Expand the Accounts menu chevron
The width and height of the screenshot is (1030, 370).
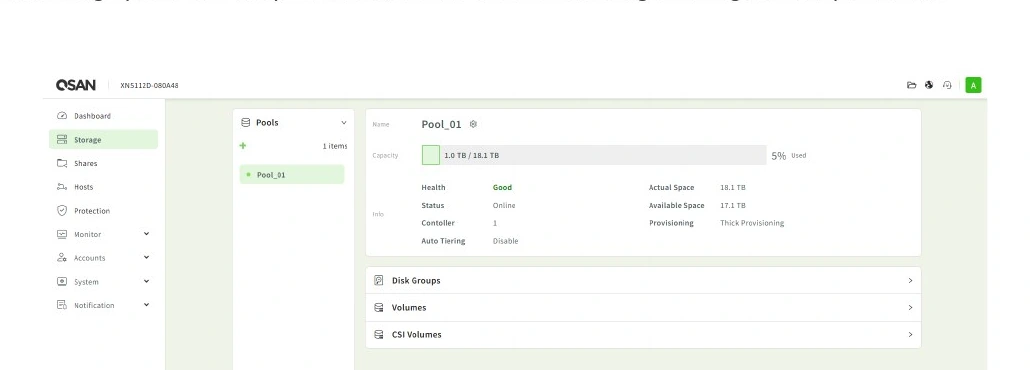[x=146, y=257]
